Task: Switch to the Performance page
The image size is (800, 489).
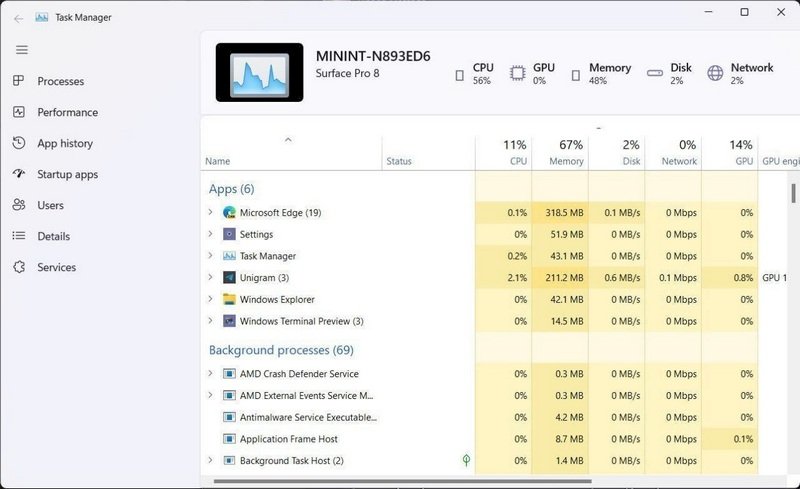Action: pos(67,112)
